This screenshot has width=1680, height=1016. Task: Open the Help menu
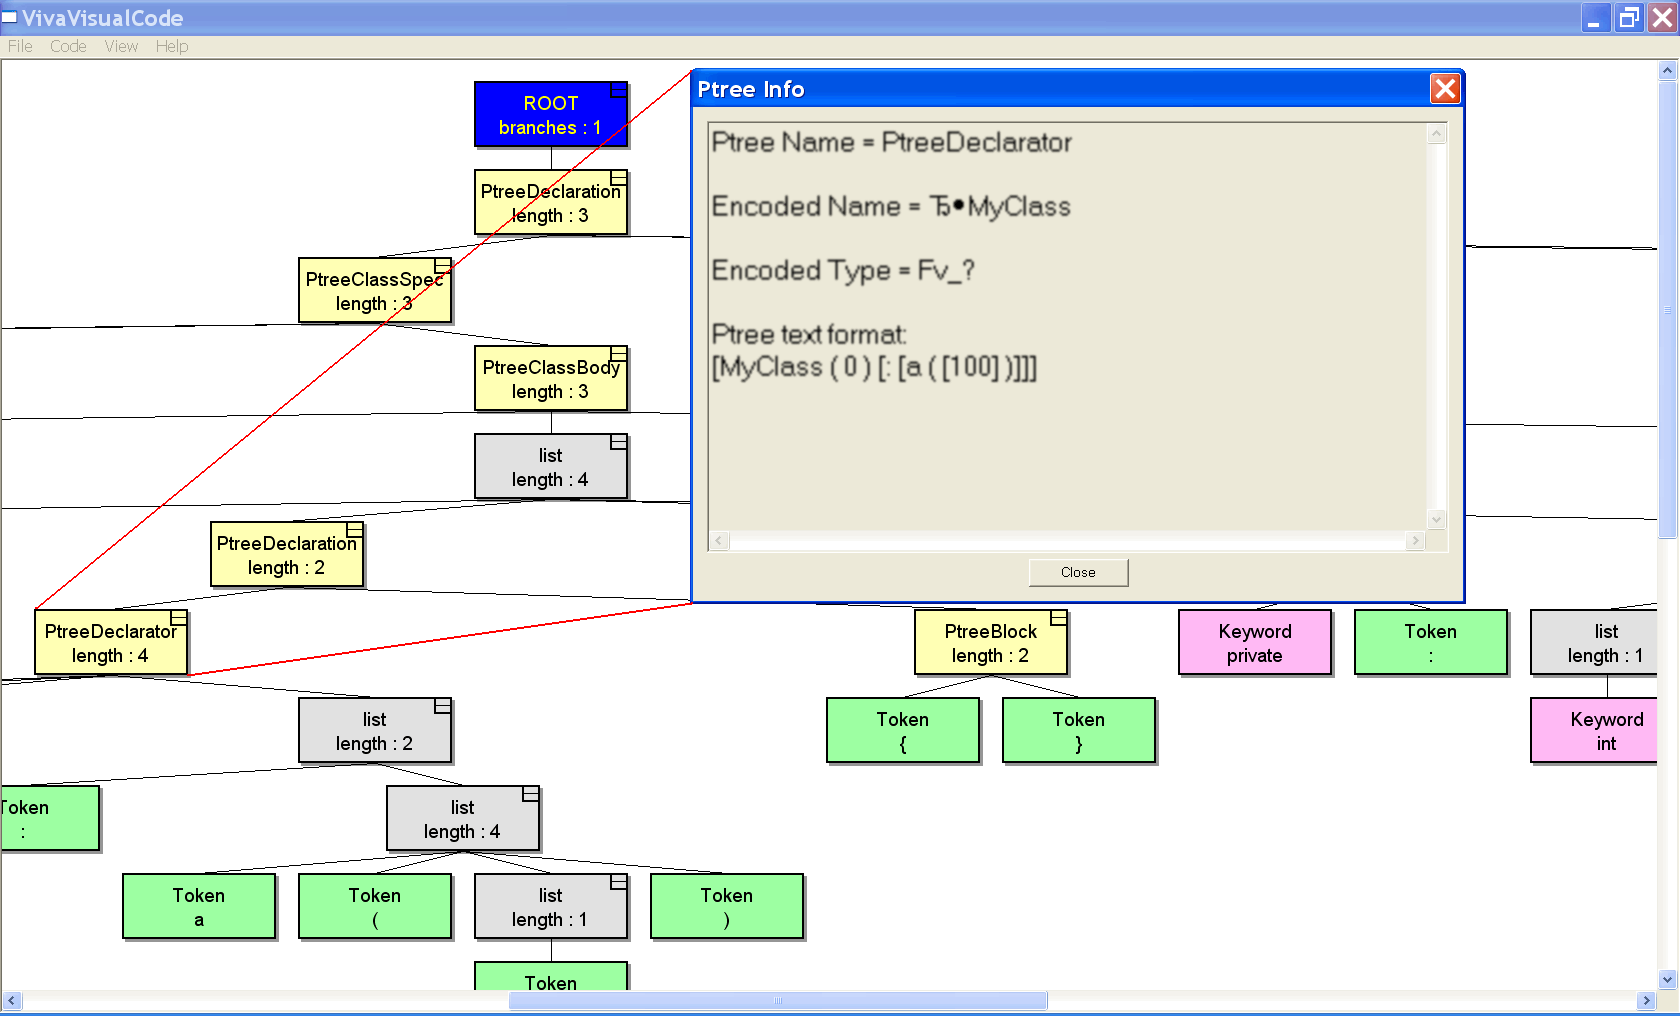click(x=172, y=46)
